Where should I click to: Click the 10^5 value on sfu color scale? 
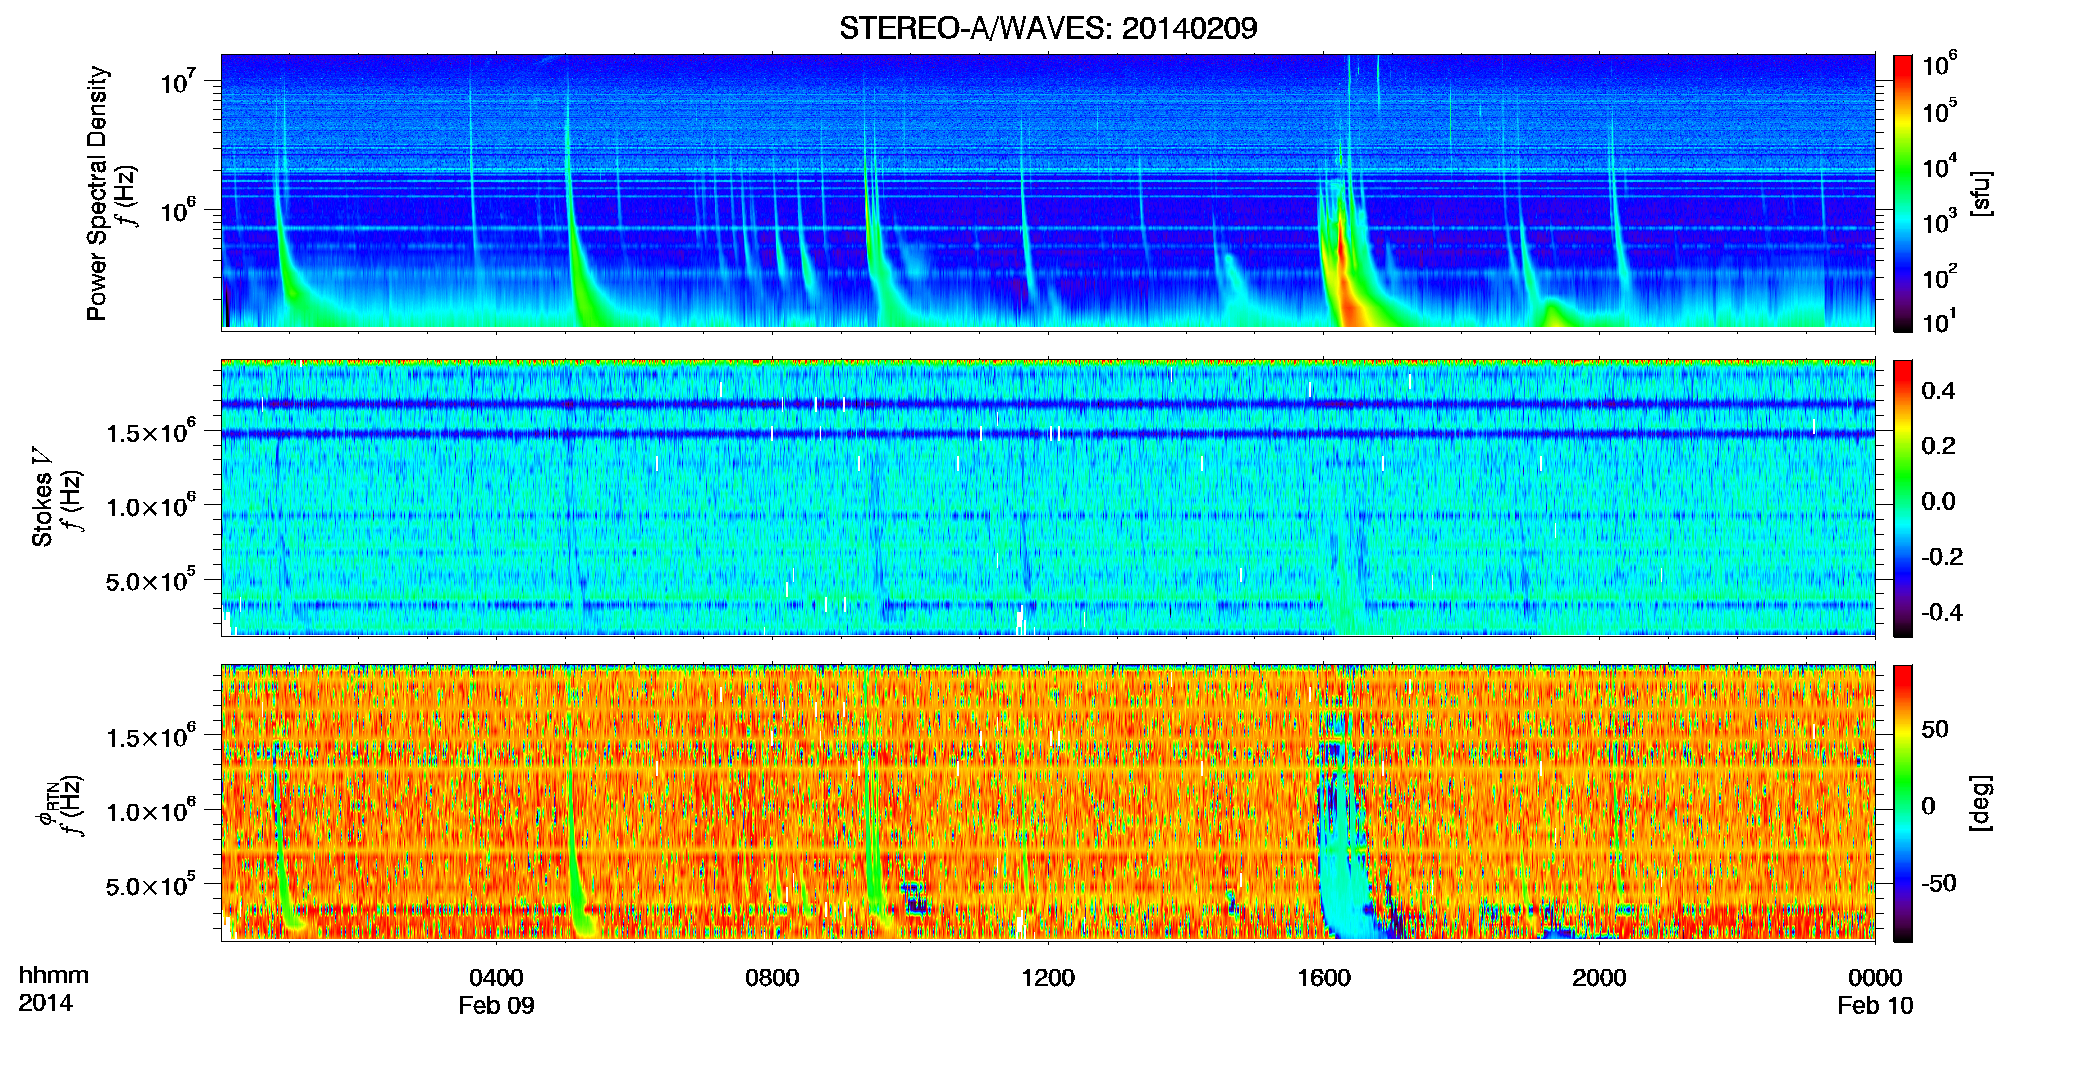point(1940,111)
